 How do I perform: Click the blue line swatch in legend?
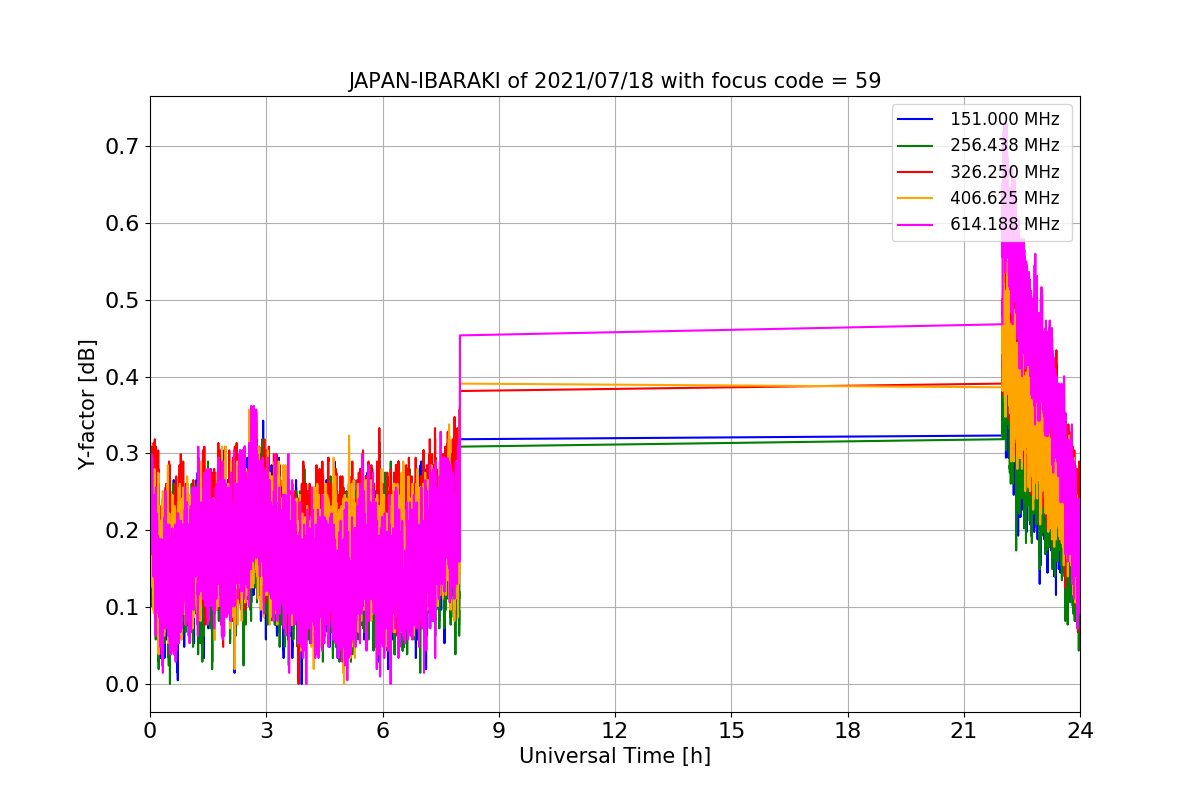[x=916, y=120]
